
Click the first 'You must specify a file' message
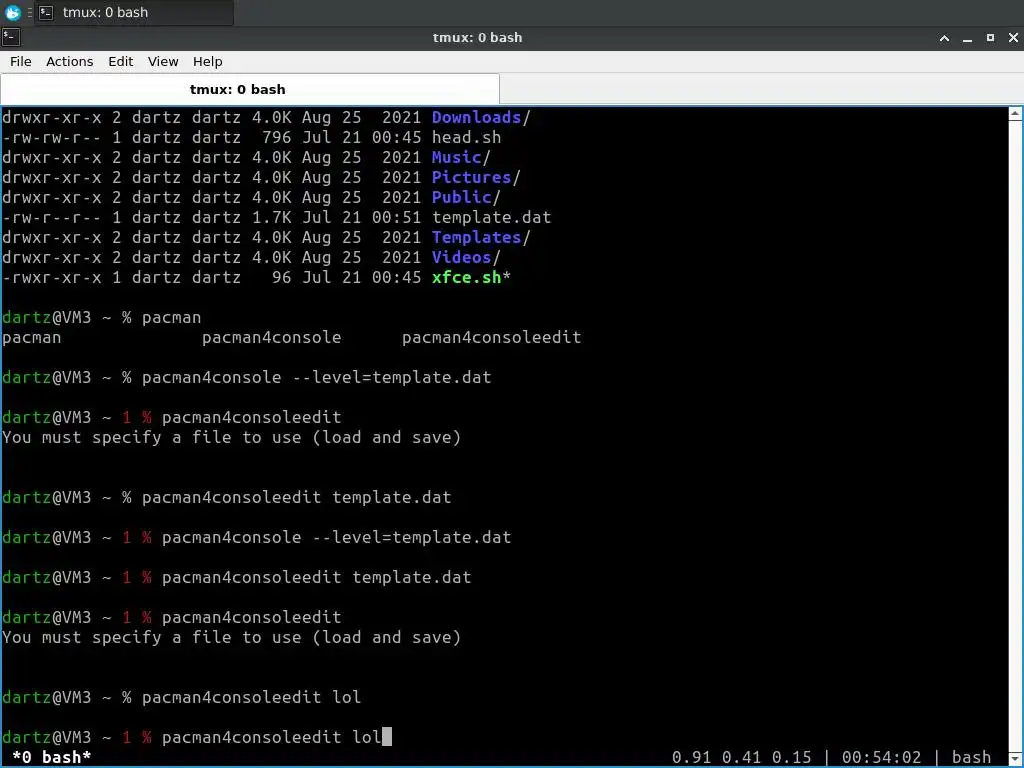tap(231, 438)
